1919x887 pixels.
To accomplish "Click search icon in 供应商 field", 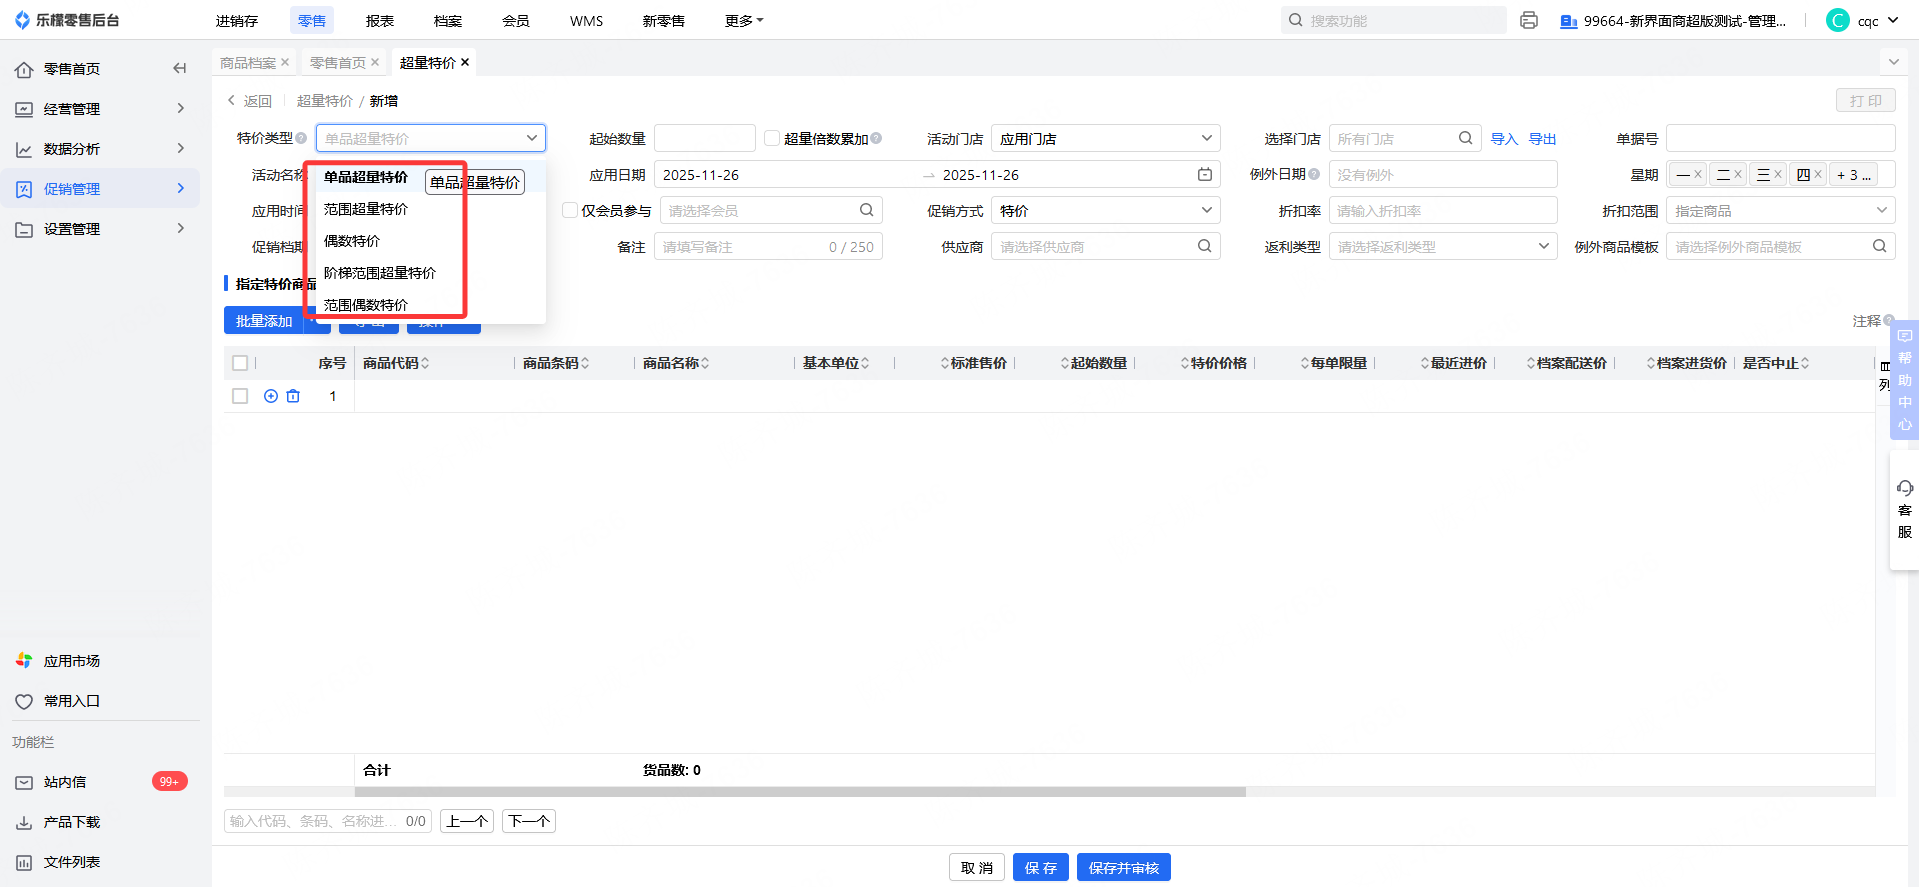I will pyautogui.click(x=1204, y=247).
